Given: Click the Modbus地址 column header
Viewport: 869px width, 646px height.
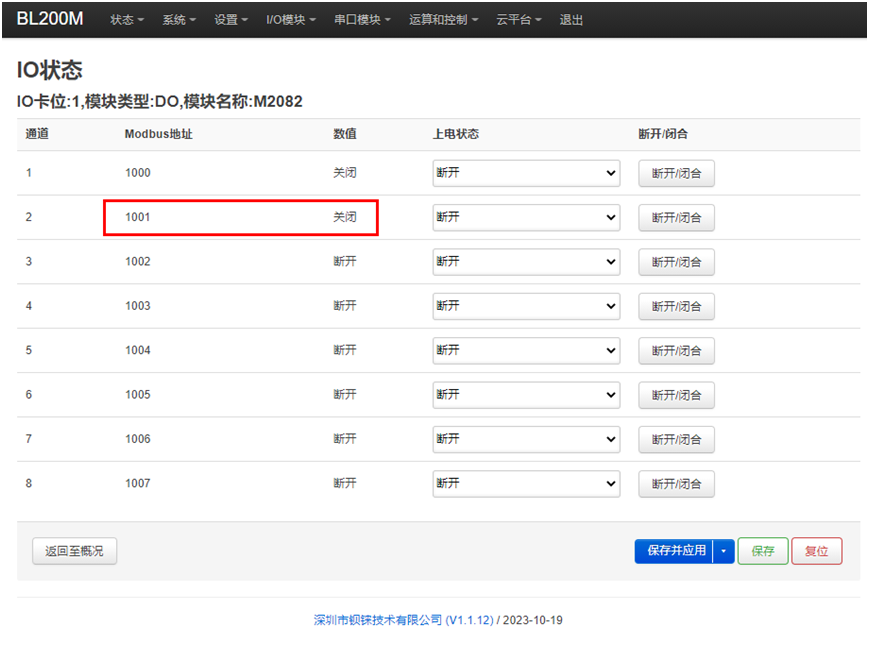Looking at the screenshot, I should (x=159, y=134).
